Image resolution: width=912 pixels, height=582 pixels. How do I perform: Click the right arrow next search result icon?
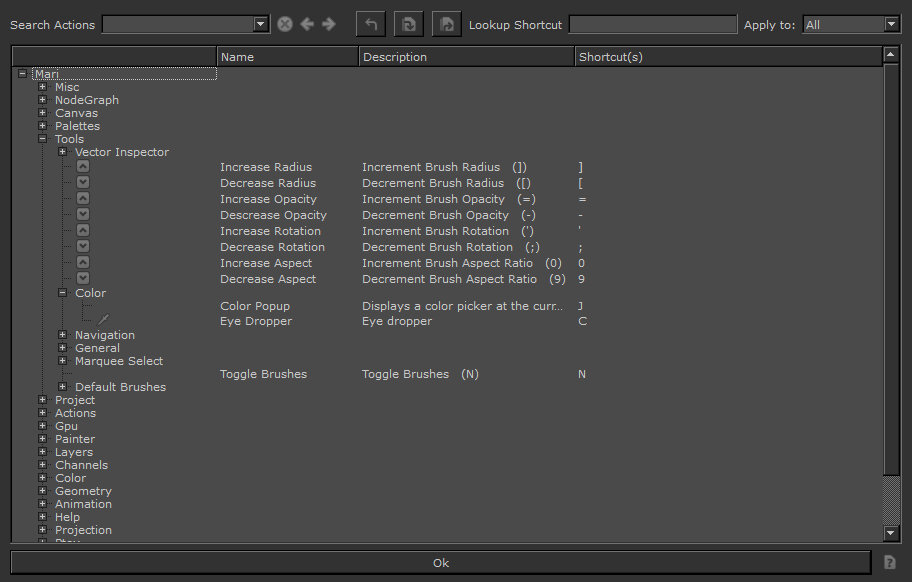click(329, 24)
